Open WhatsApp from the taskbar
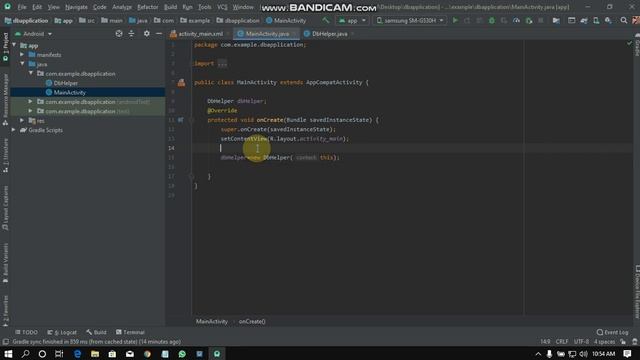The width and height of the screenshot is (640, 360). pyautogui.click(x=182, y=353)
